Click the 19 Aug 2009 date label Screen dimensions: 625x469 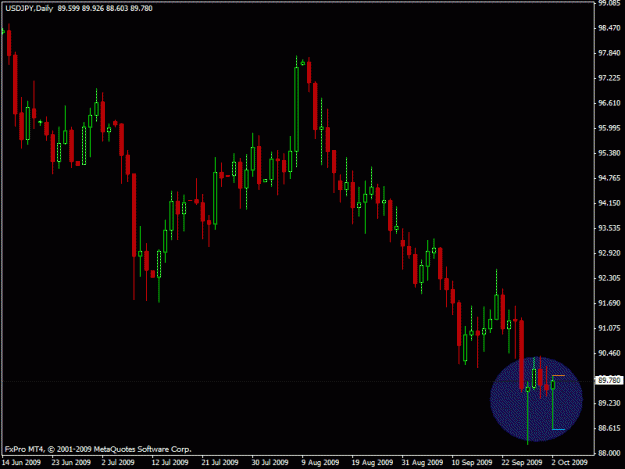(x=372, y=462)
